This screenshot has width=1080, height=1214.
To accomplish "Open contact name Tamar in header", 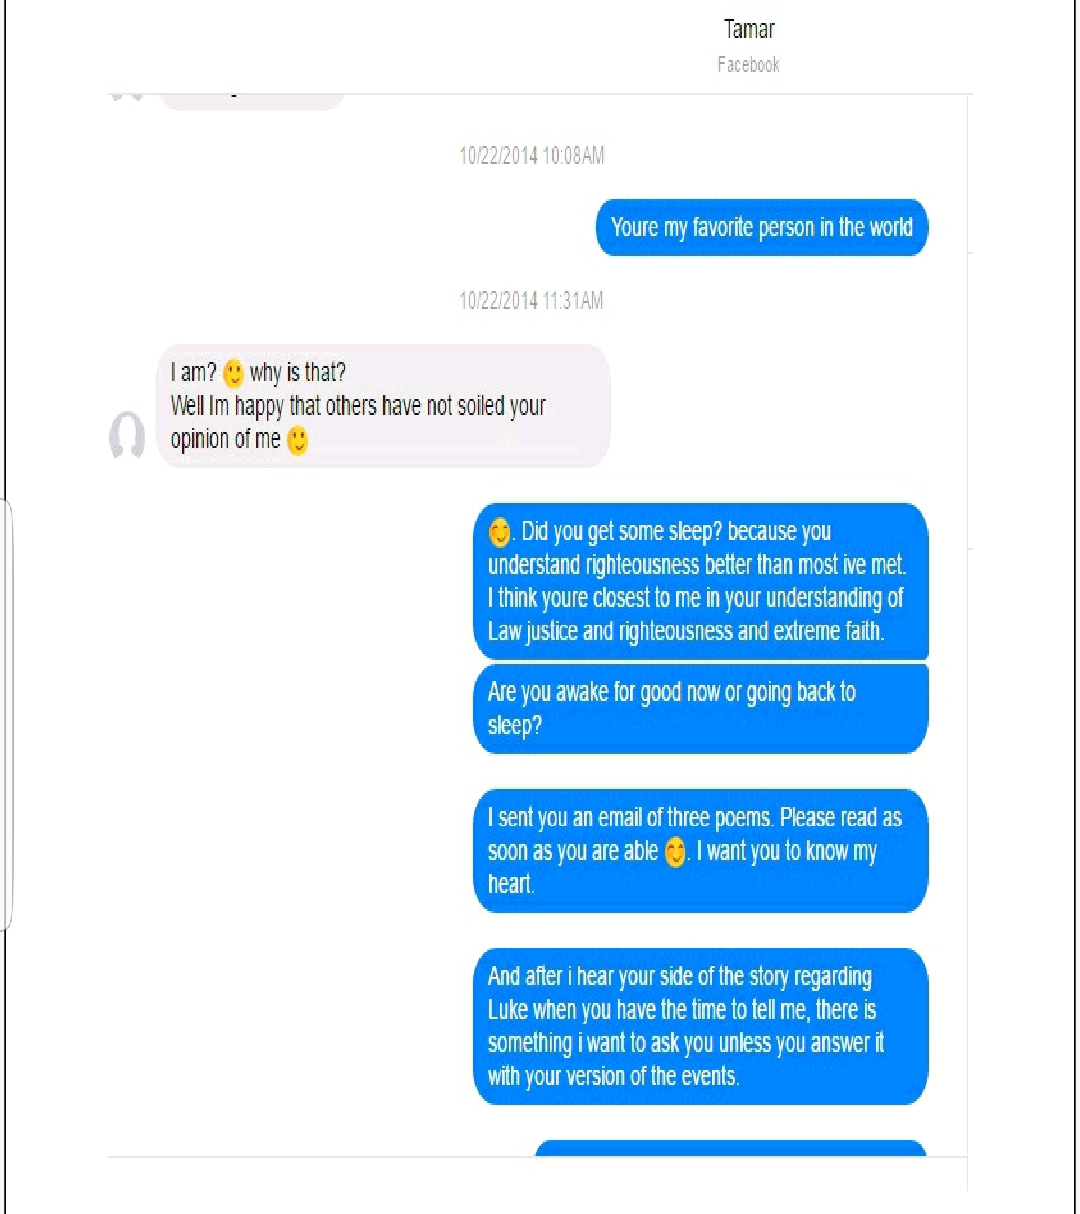I will 749,29.
